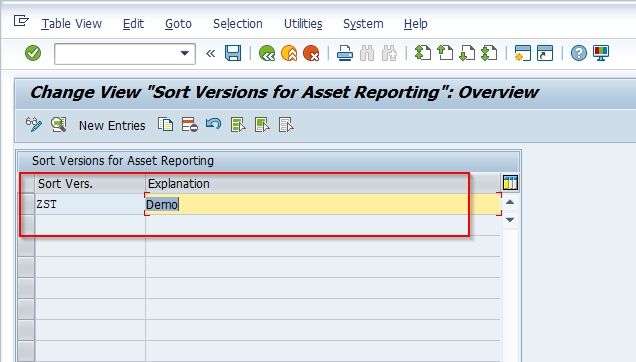Save the entries with the floppy disk icon
Screen dimensions: 636x362
[233, 53]
